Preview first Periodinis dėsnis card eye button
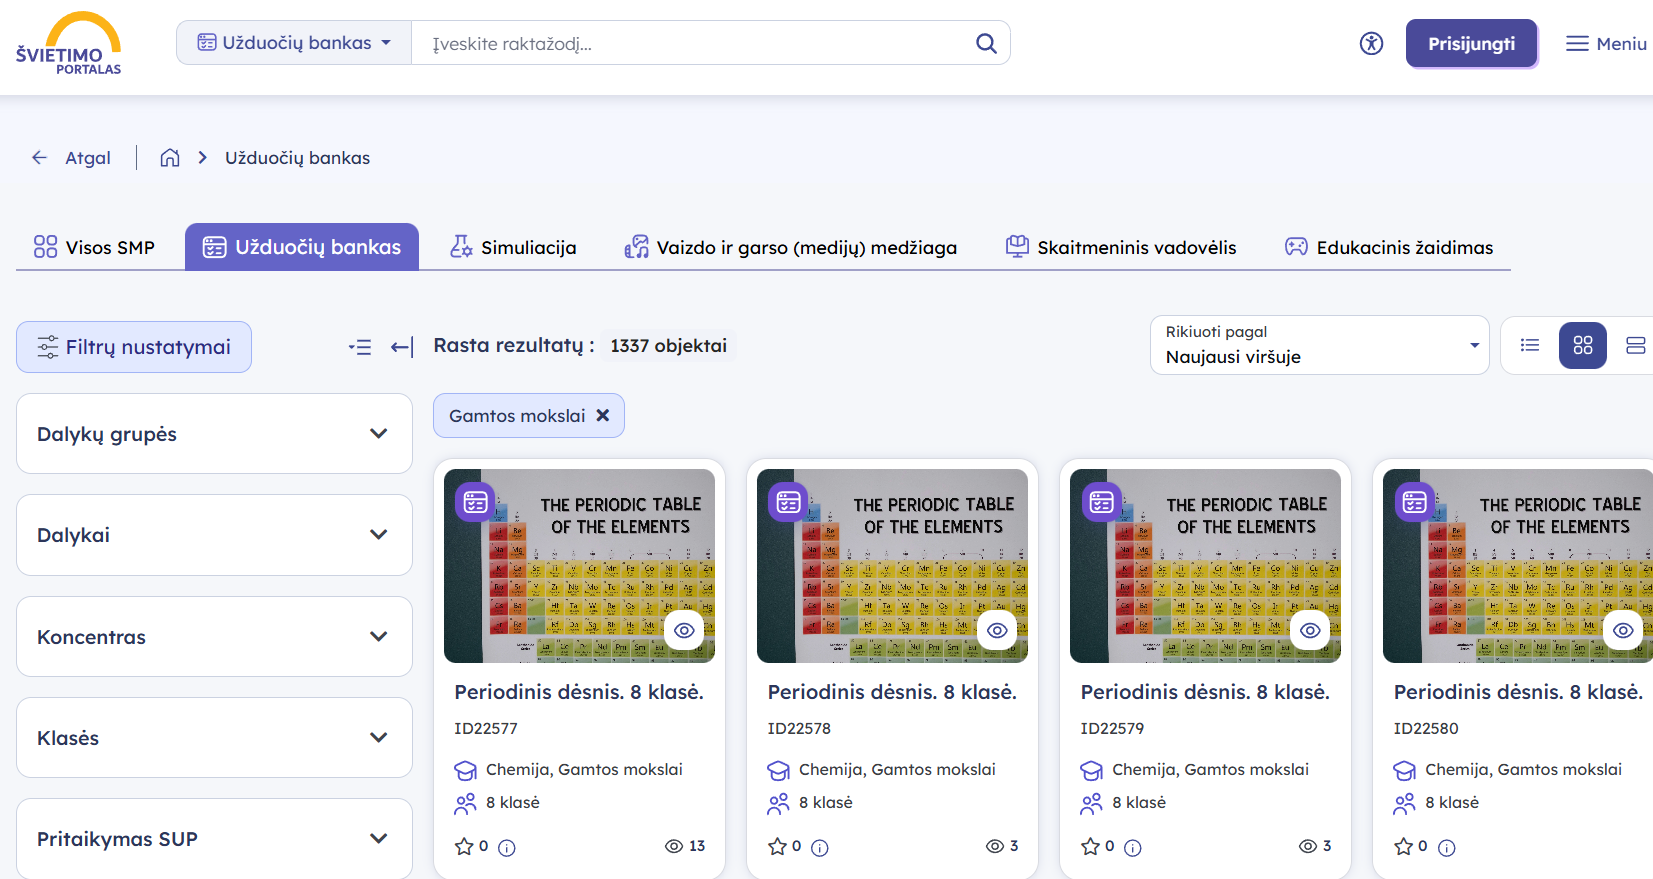Image resolution: width=1653 pixels, height=879 pixels. [684, 630]
